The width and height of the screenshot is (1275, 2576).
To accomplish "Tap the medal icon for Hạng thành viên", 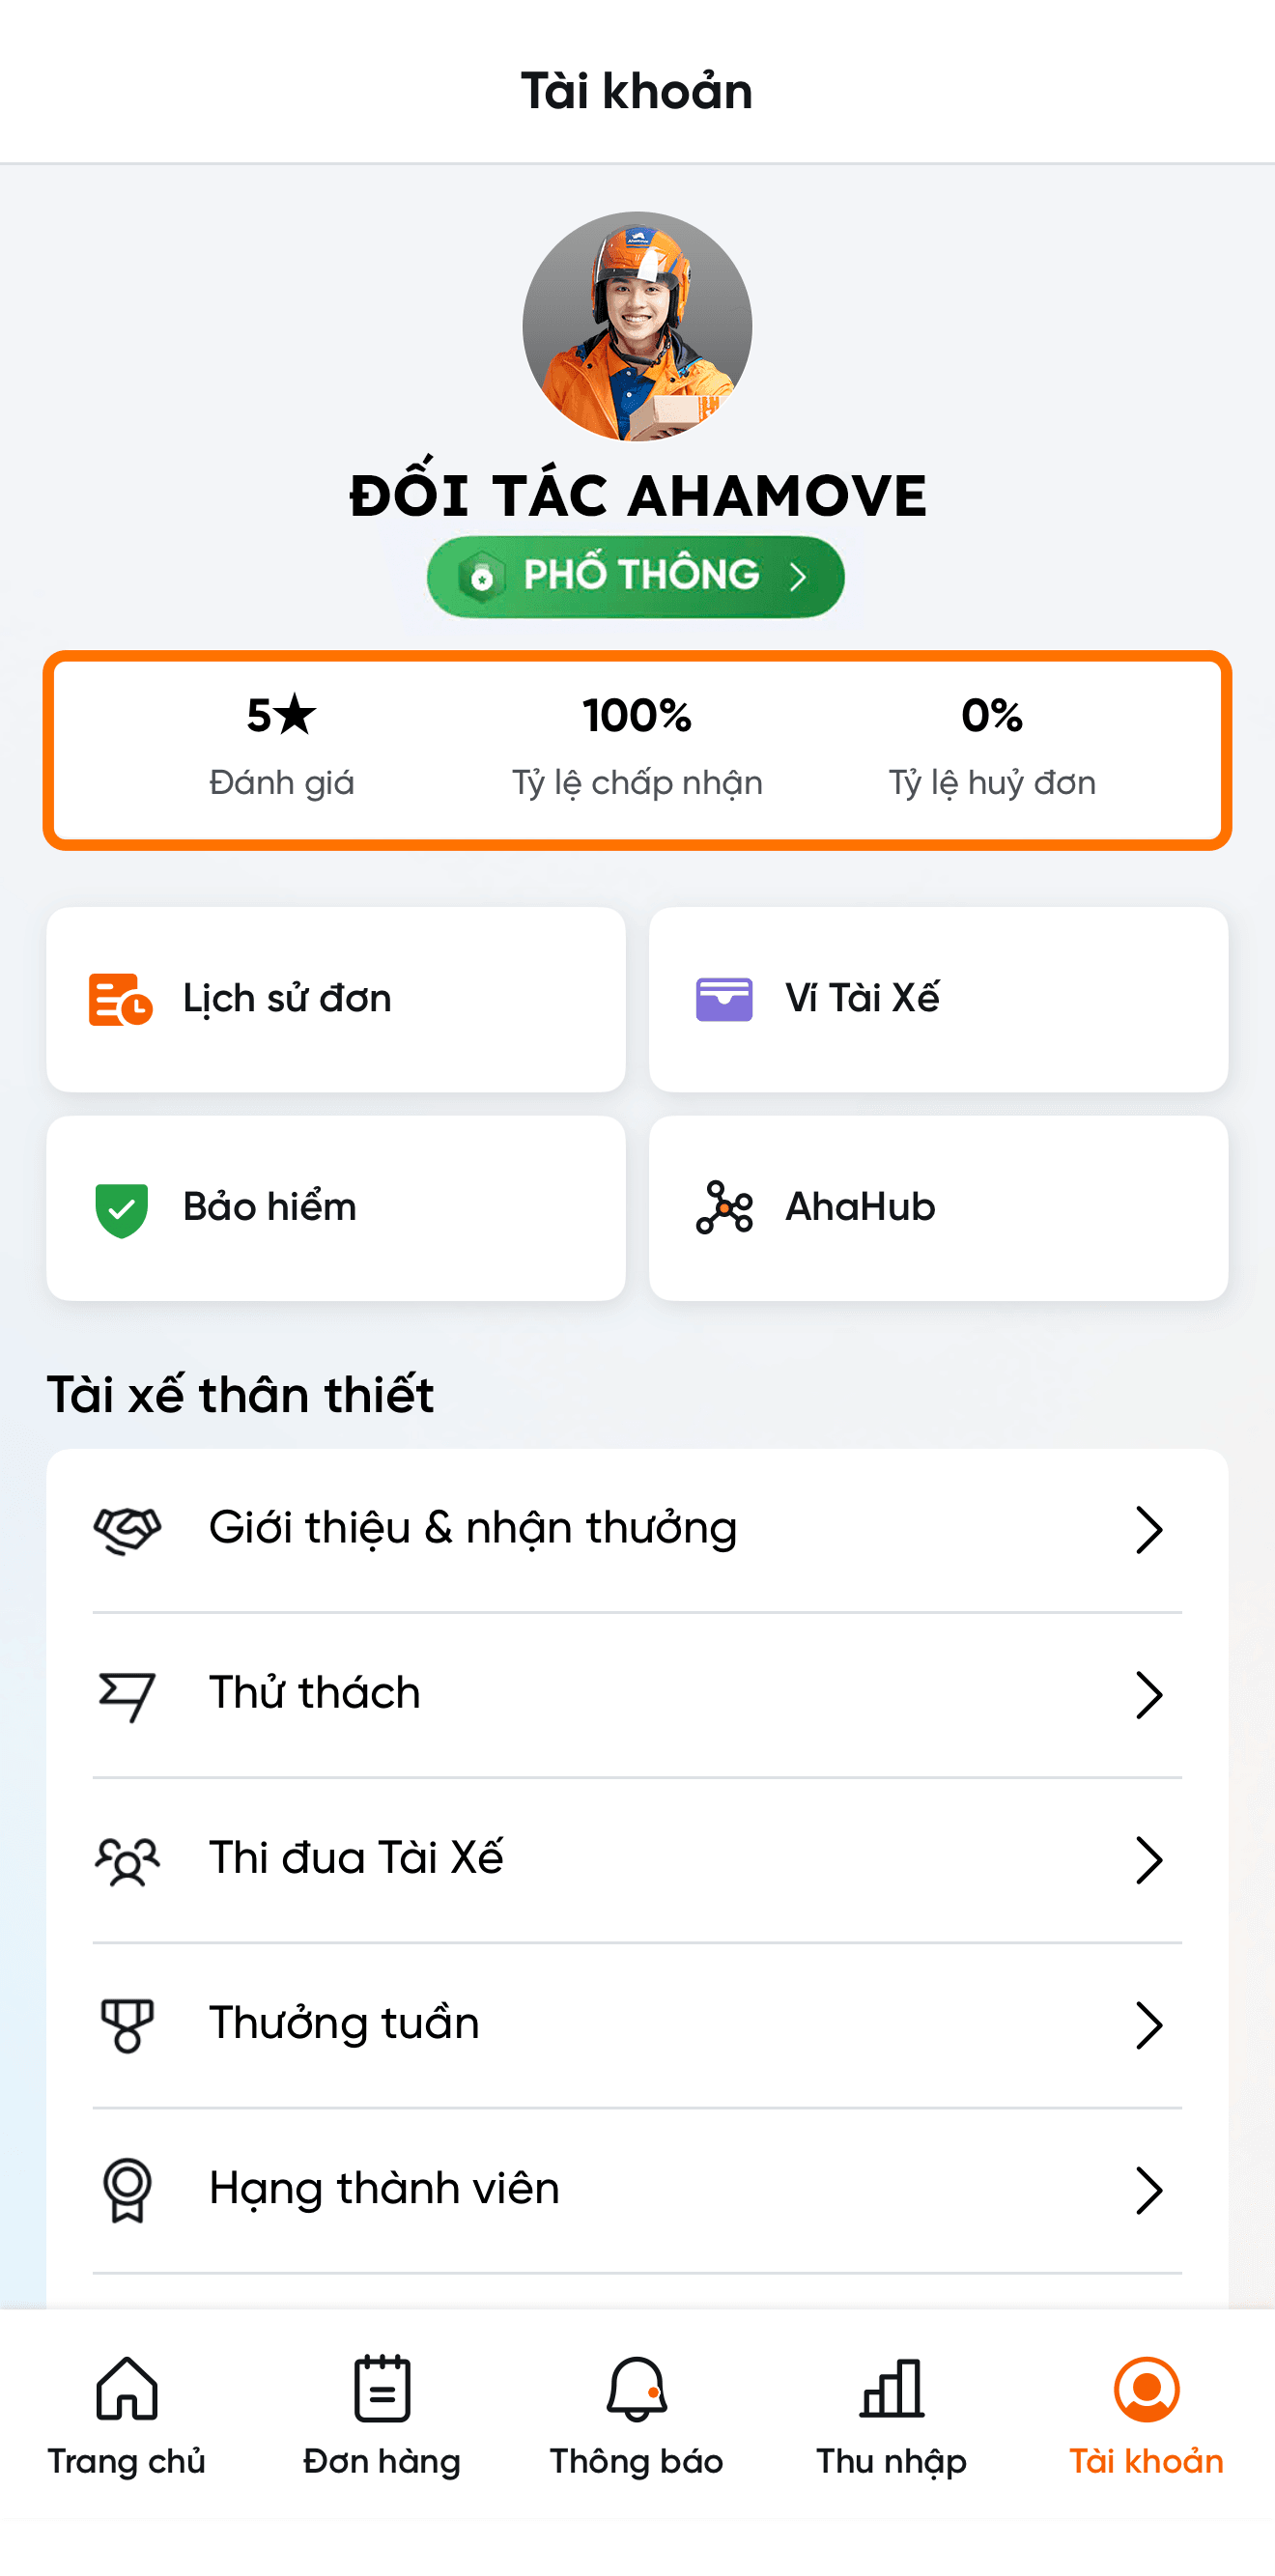I will (127, 2190).
